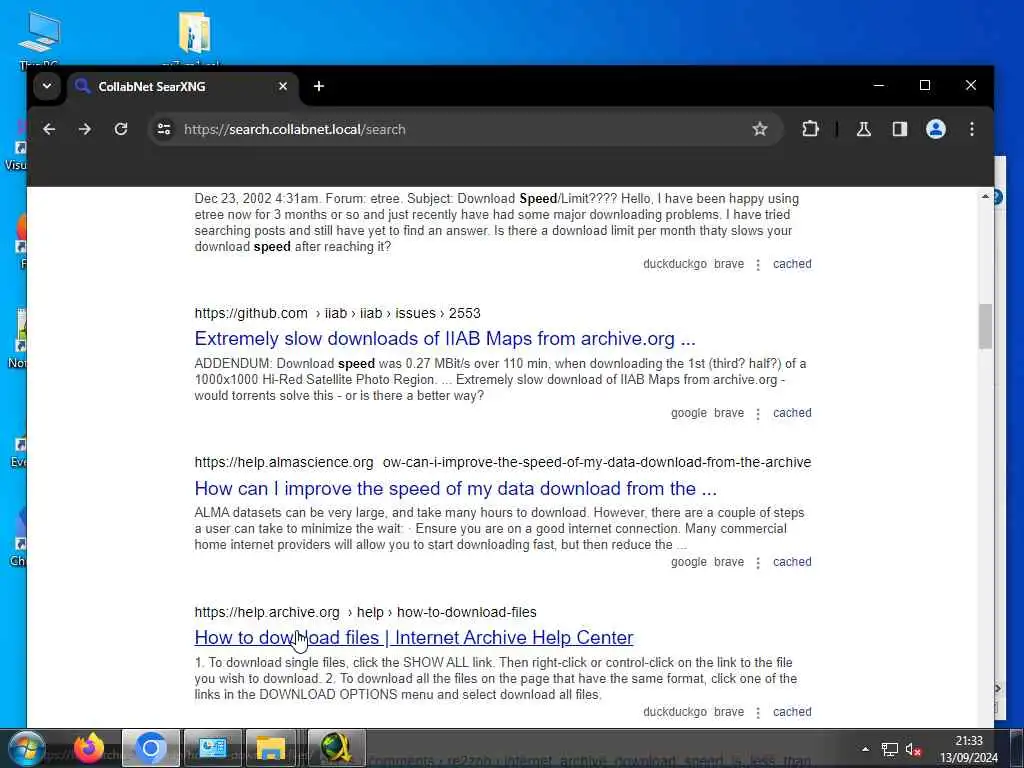Open cached link for etree forum result
The width and height of the screenshot is (1024, 768).
click(792, 264)
